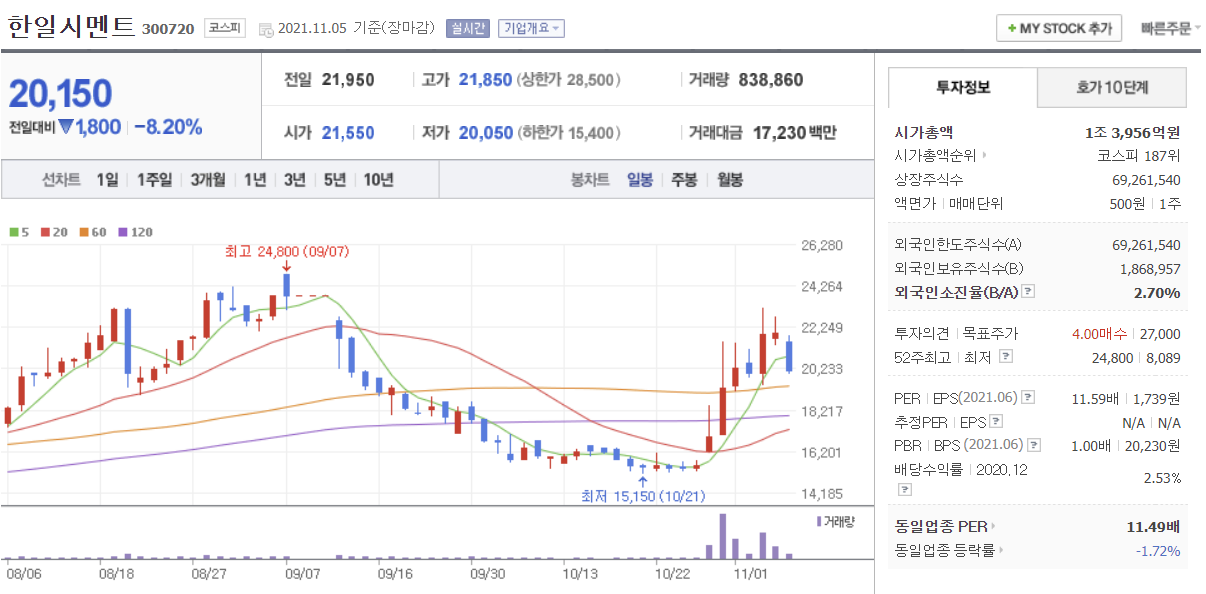The image size is (1206, 594).
Task: Select the 주봉 candlestick chart
Action: tap(684, 180)
